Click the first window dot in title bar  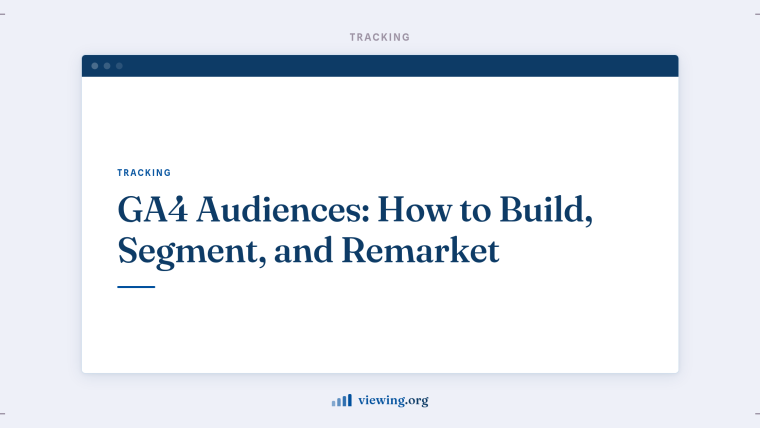tap(95, 66)
